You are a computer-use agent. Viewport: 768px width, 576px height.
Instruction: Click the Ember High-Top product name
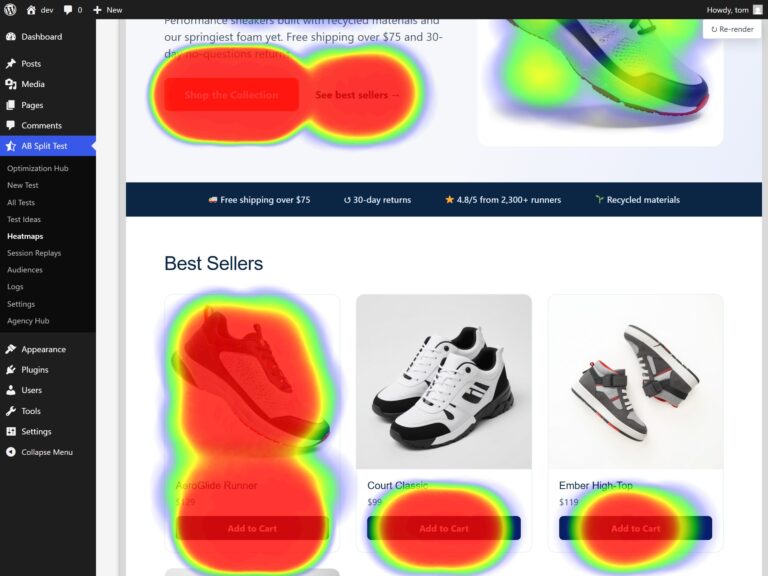596,485
